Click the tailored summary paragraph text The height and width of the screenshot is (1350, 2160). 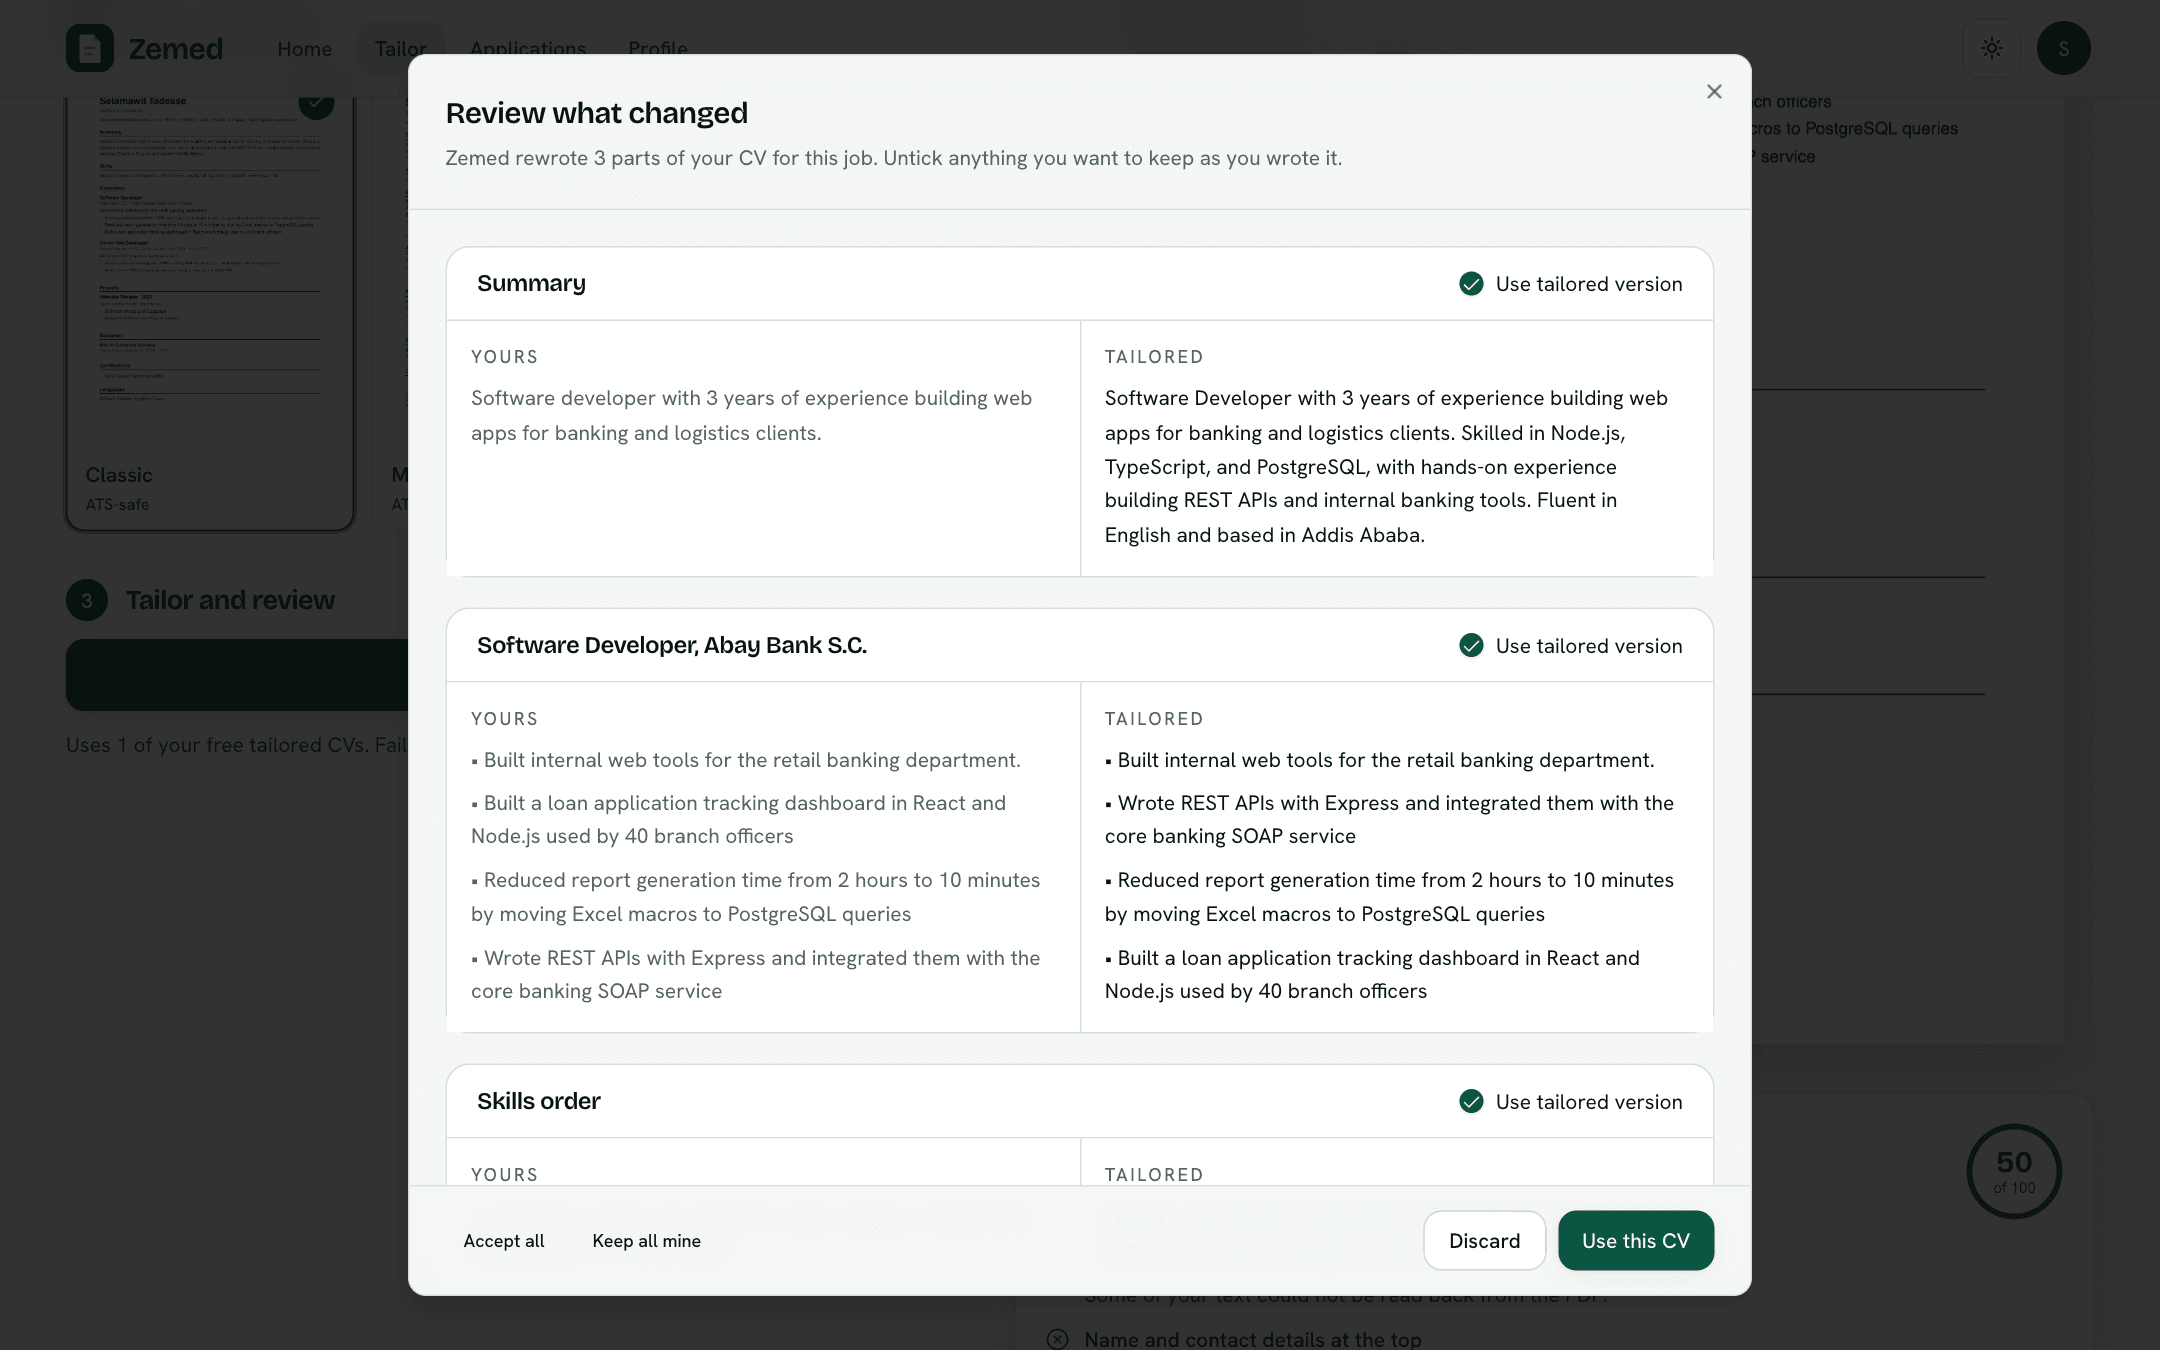click(x=1386, y=466)
